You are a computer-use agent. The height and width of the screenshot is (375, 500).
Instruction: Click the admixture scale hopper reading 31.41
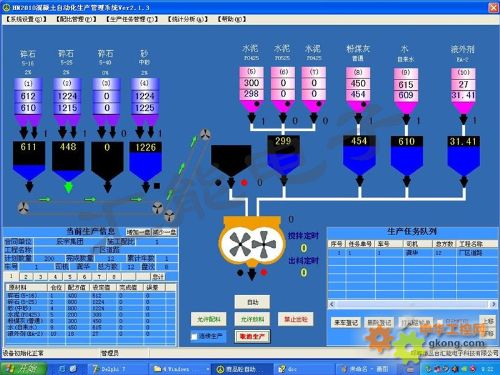point(464,155)
